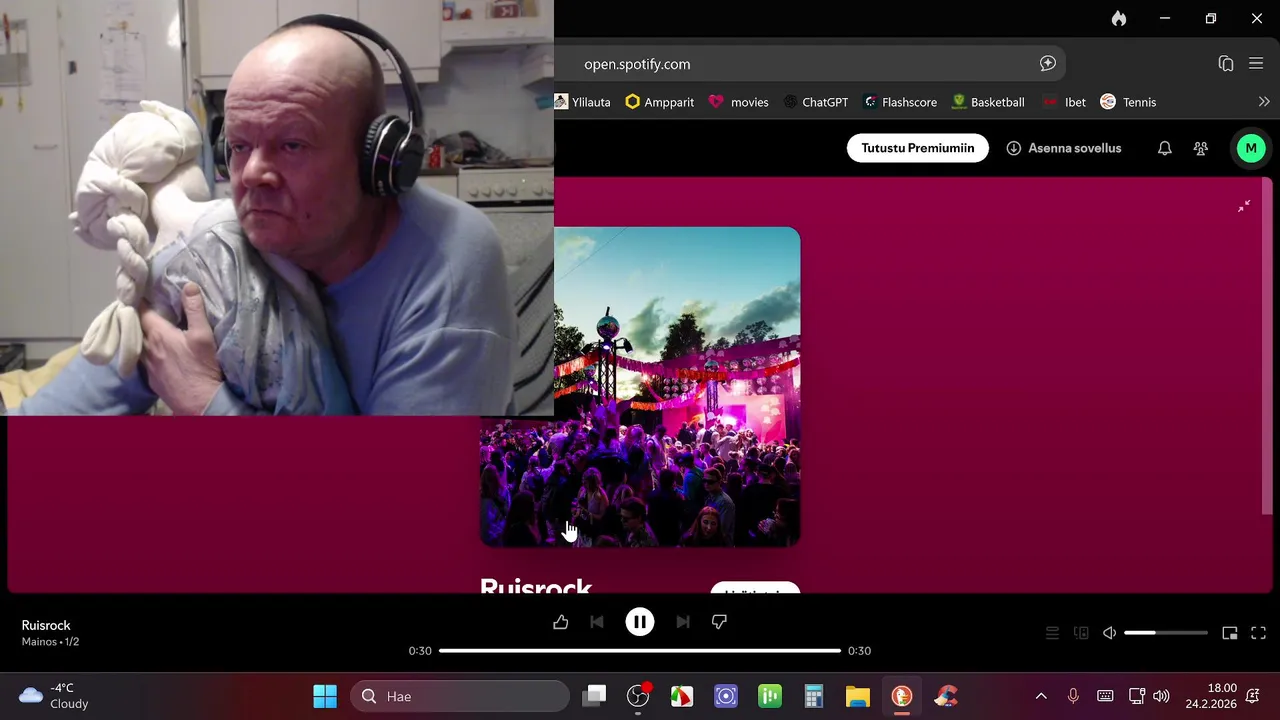Viewport: 1280px width, 720px height.
Task: Open the clock showing 18.00 24.2.2026
Action: (x=1211, y=696)
